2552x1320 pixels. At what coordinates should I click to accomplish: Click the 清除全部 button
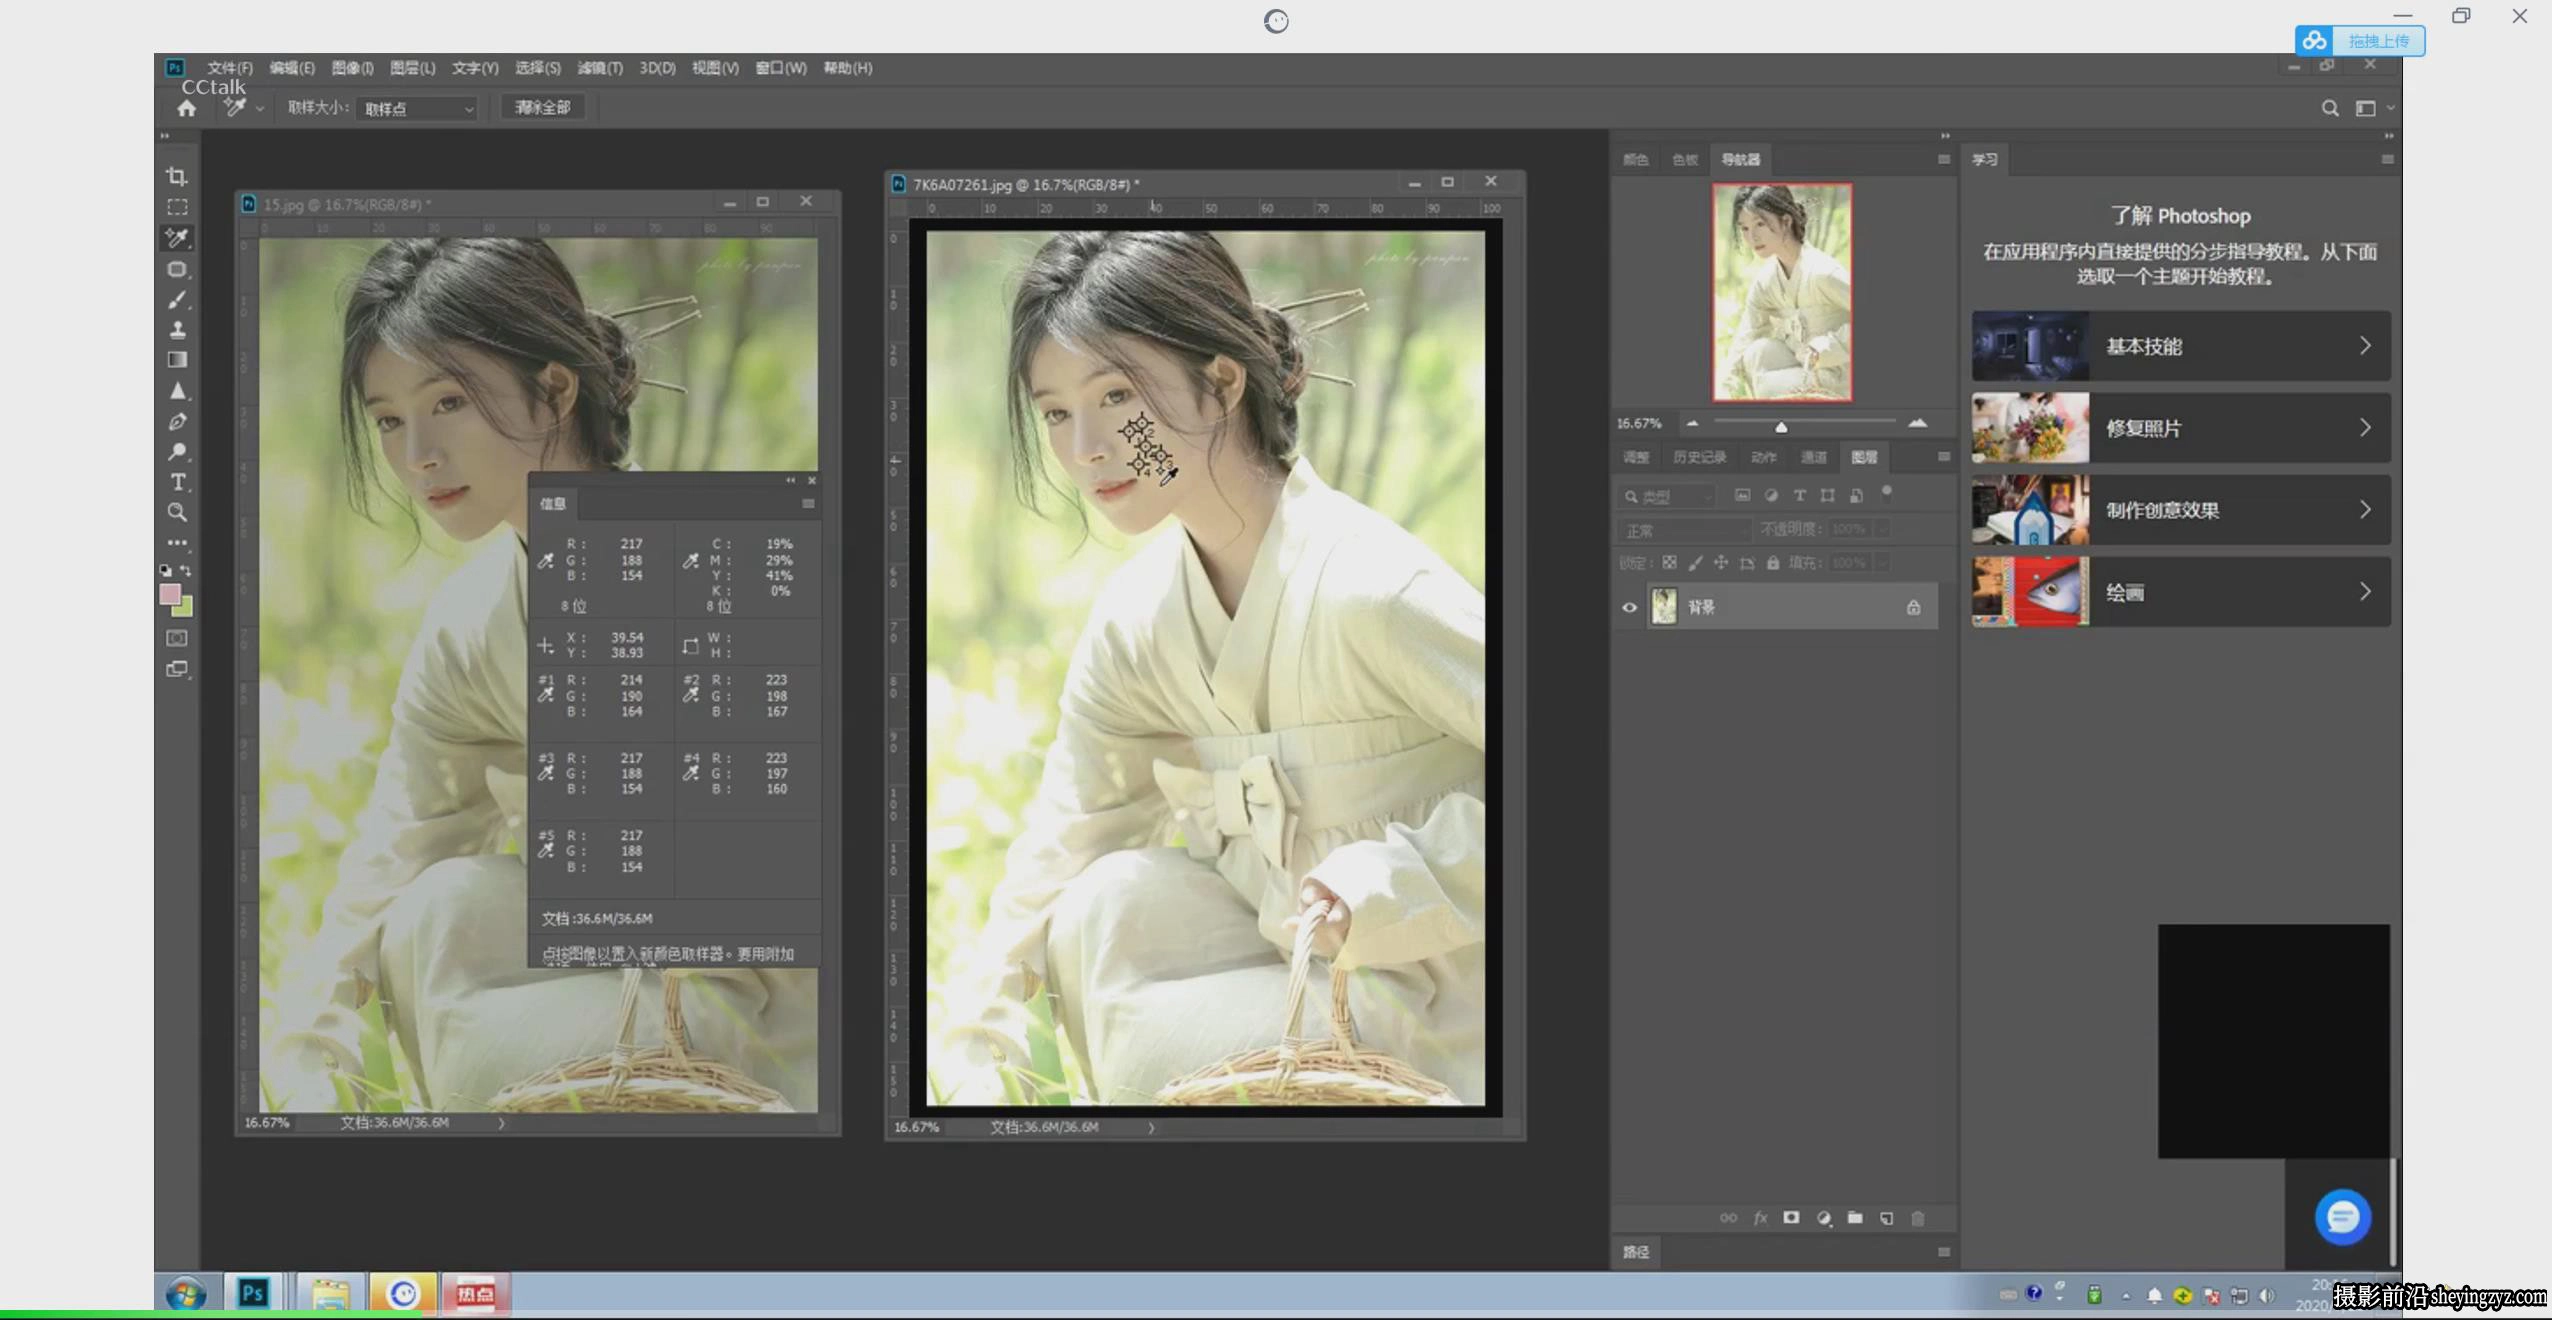click(542, 107)
